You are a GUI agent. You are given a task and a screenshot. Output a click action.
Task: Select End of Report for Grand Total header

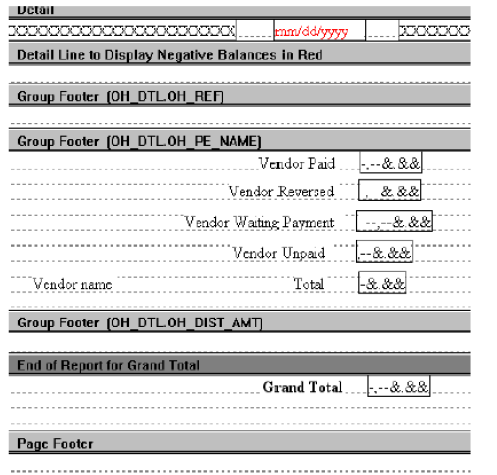tap(239, 365)
